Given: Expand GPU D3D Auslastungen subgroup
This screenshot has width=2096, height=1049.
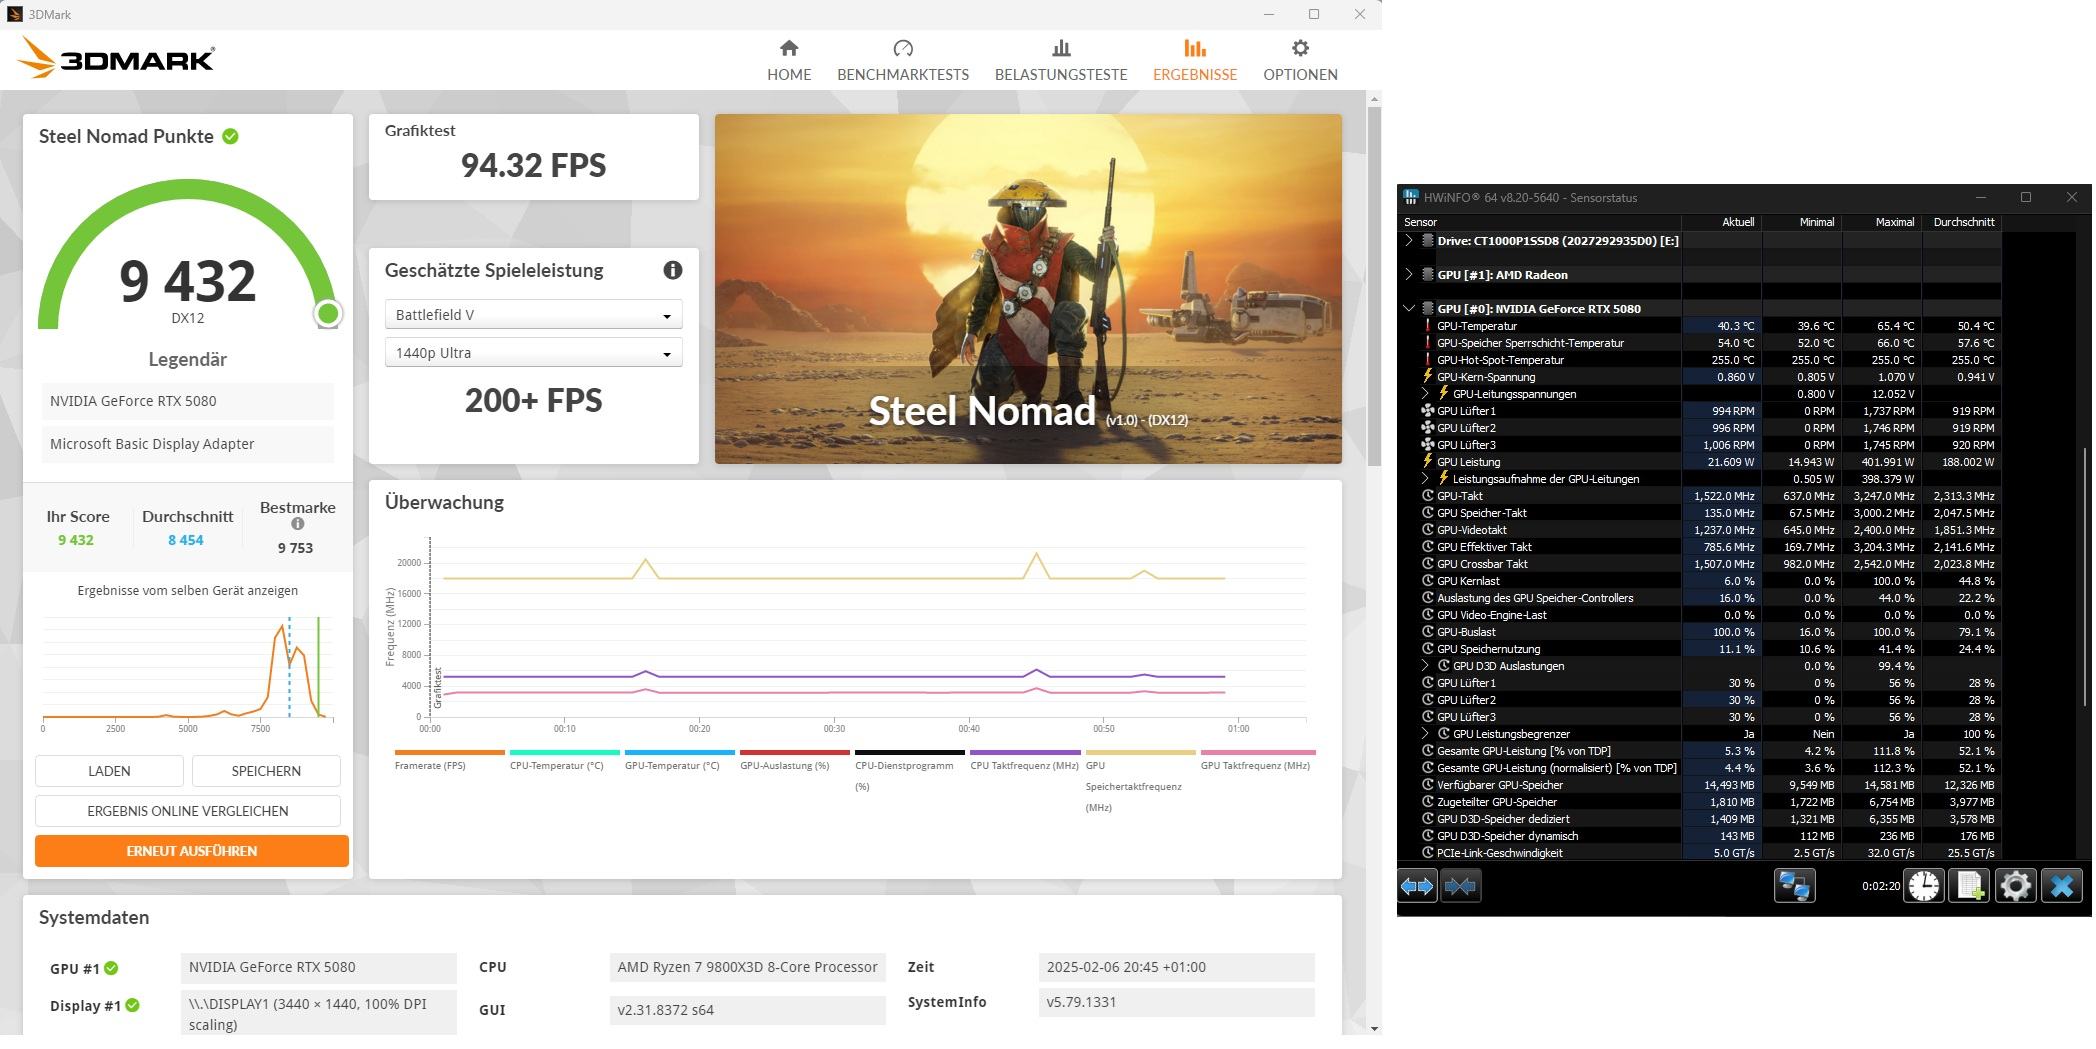Looking at the screenshot, I should (x=1425, y=666).
